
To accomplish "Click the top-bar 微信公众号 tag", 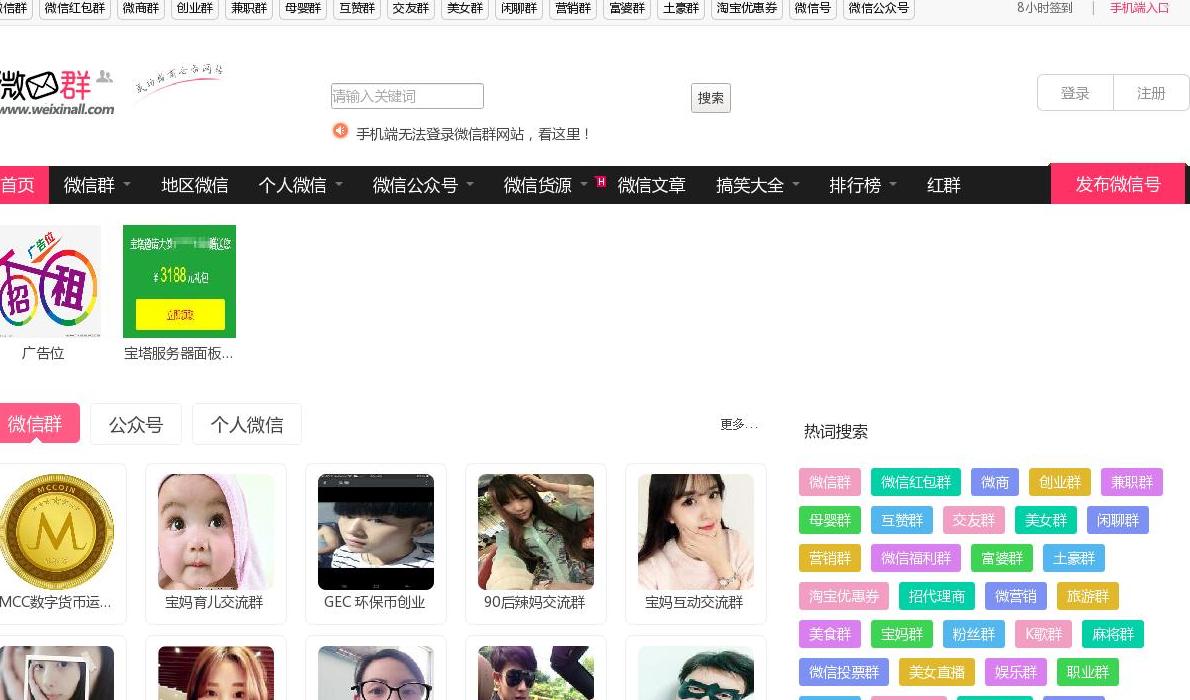I will [x=878, y=8].
